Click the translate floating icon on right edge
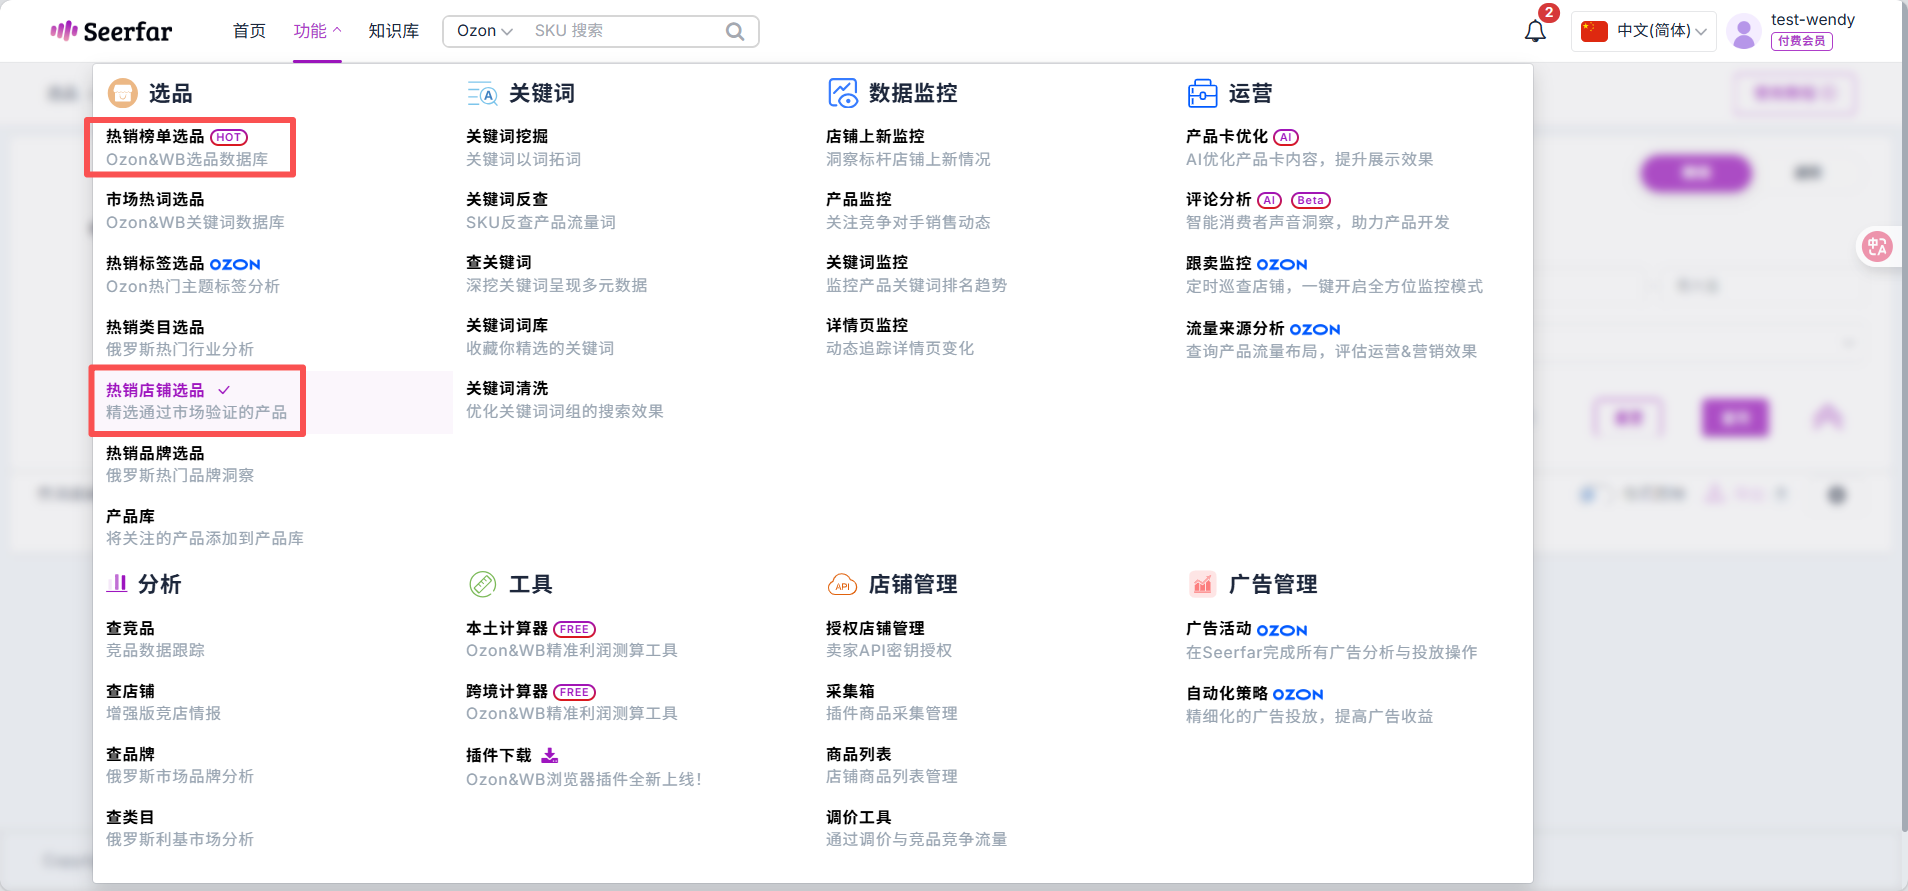1908x891 pixels. pyautogui.click(x=1877, y=246)
